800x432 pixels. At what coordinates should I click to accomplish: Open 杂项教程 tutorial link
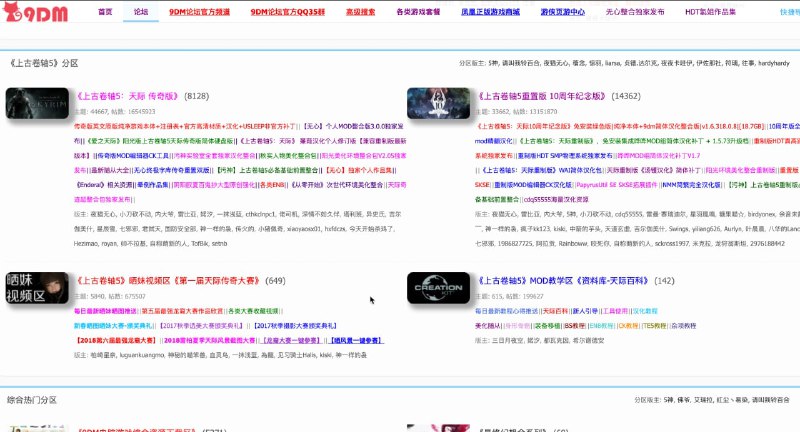tap(684, 325)
